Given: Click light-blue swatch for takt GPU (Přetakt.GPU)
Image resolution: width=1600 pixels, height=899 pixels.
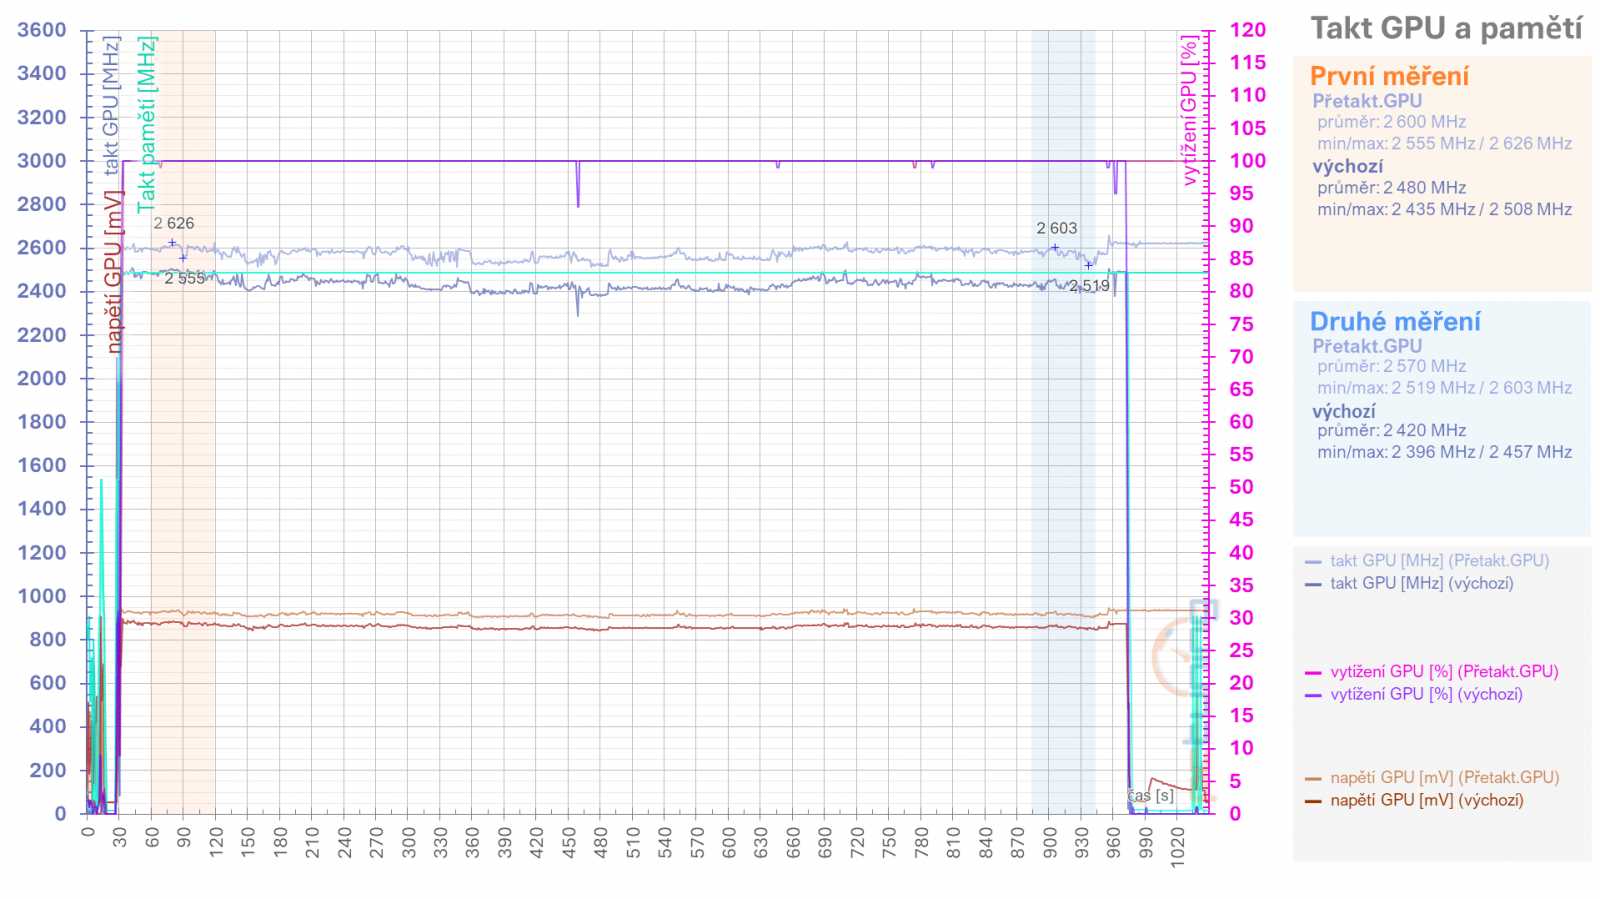Looking at the screenshot, I should pos(1313,562).
